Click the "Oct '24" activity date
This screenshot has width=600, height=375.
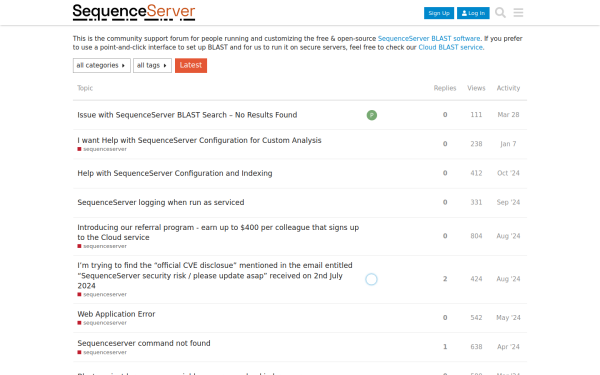point(509,173)
